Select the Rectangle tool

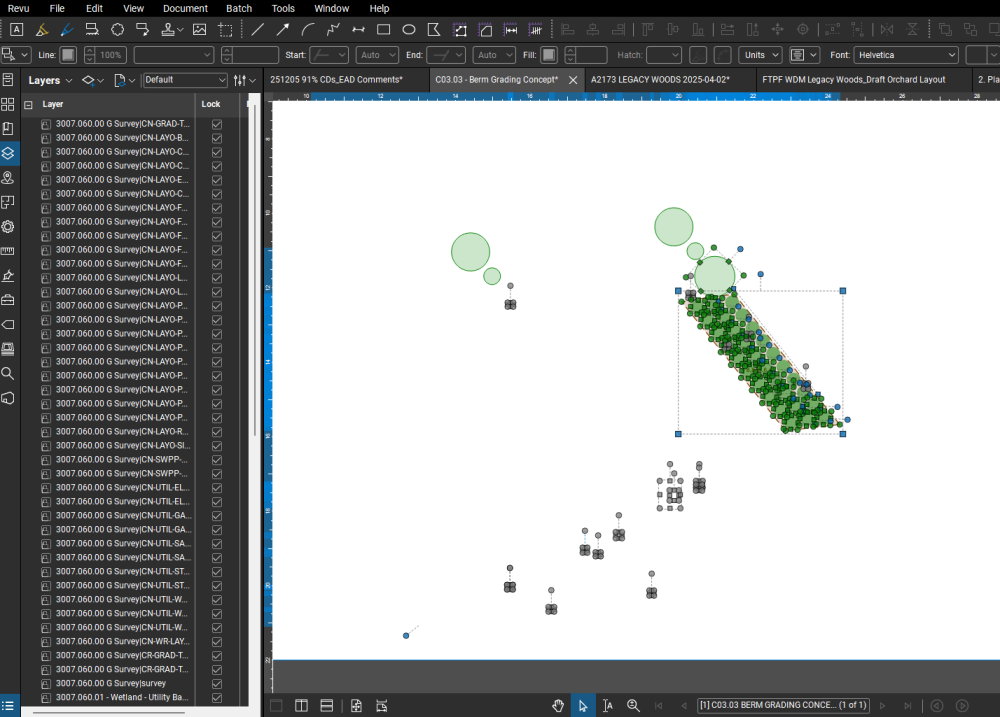click(x=383, y=29)
